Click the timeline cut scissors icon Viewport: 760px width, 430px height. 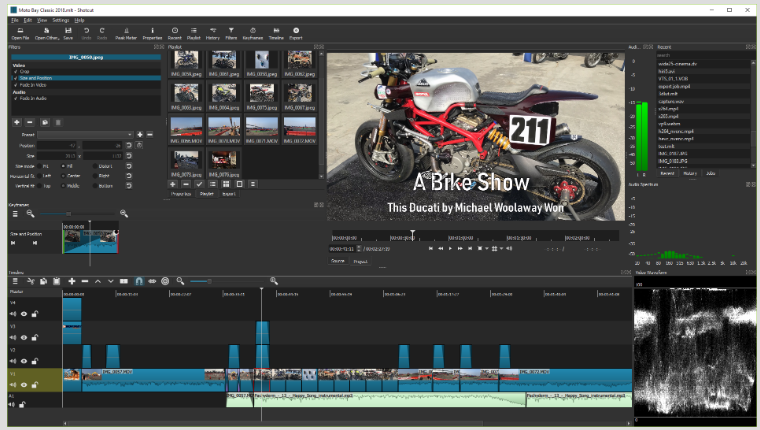[x=31, y=281]
